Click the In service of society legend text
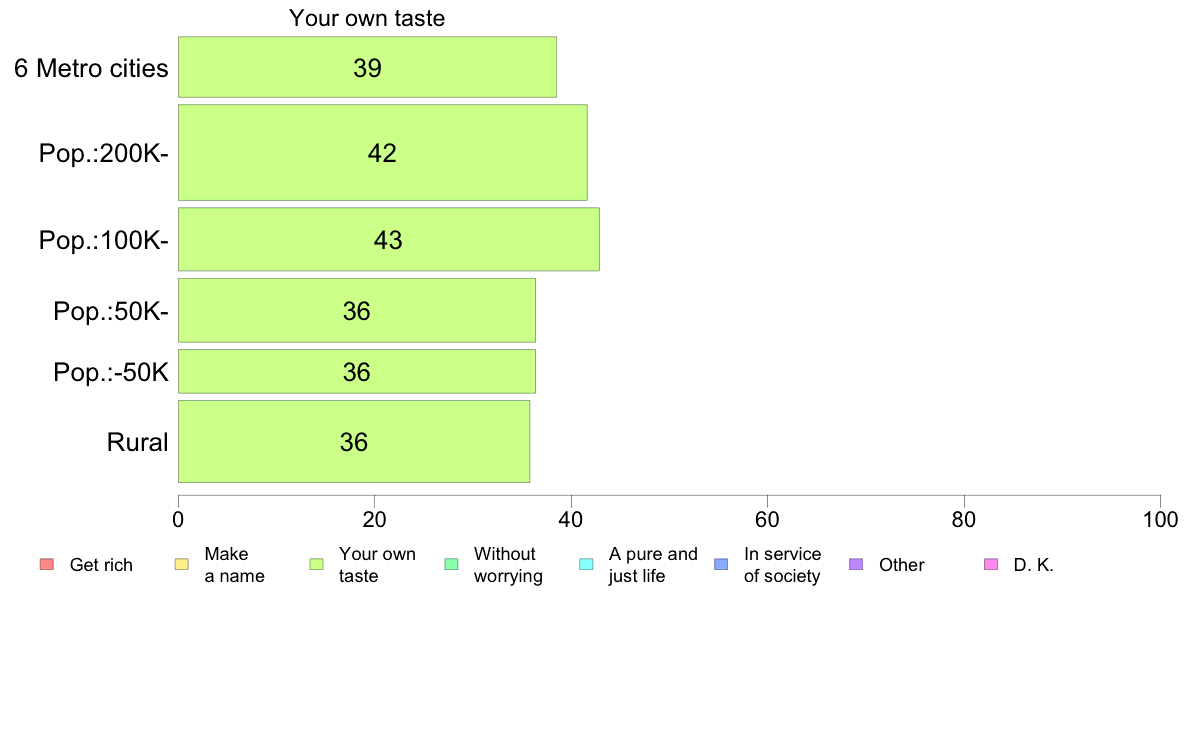1188x736 pixels. click(x=782, y=565)
